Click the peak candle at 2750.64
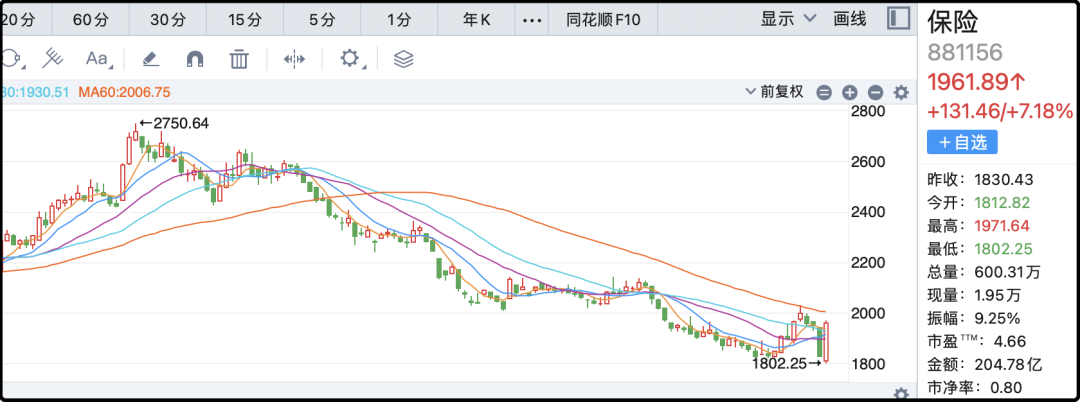This screenshot has width=1080, height=402. pos(136,133)
